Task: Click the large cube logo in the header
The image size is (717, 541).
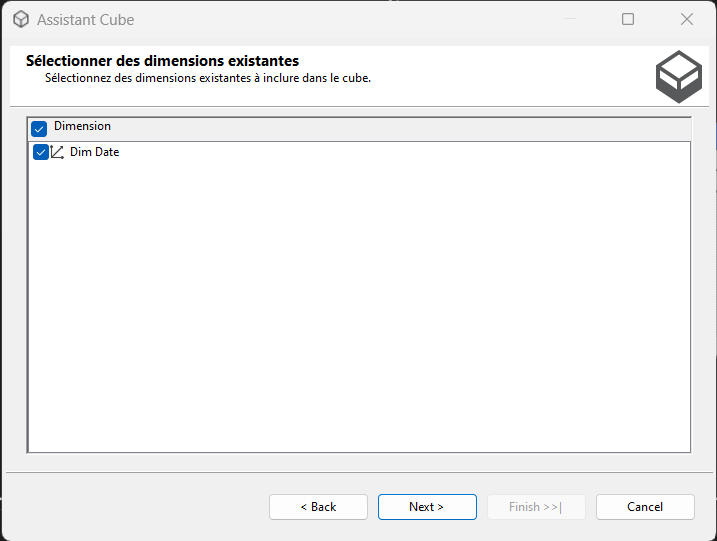Action: click(679, 76)
